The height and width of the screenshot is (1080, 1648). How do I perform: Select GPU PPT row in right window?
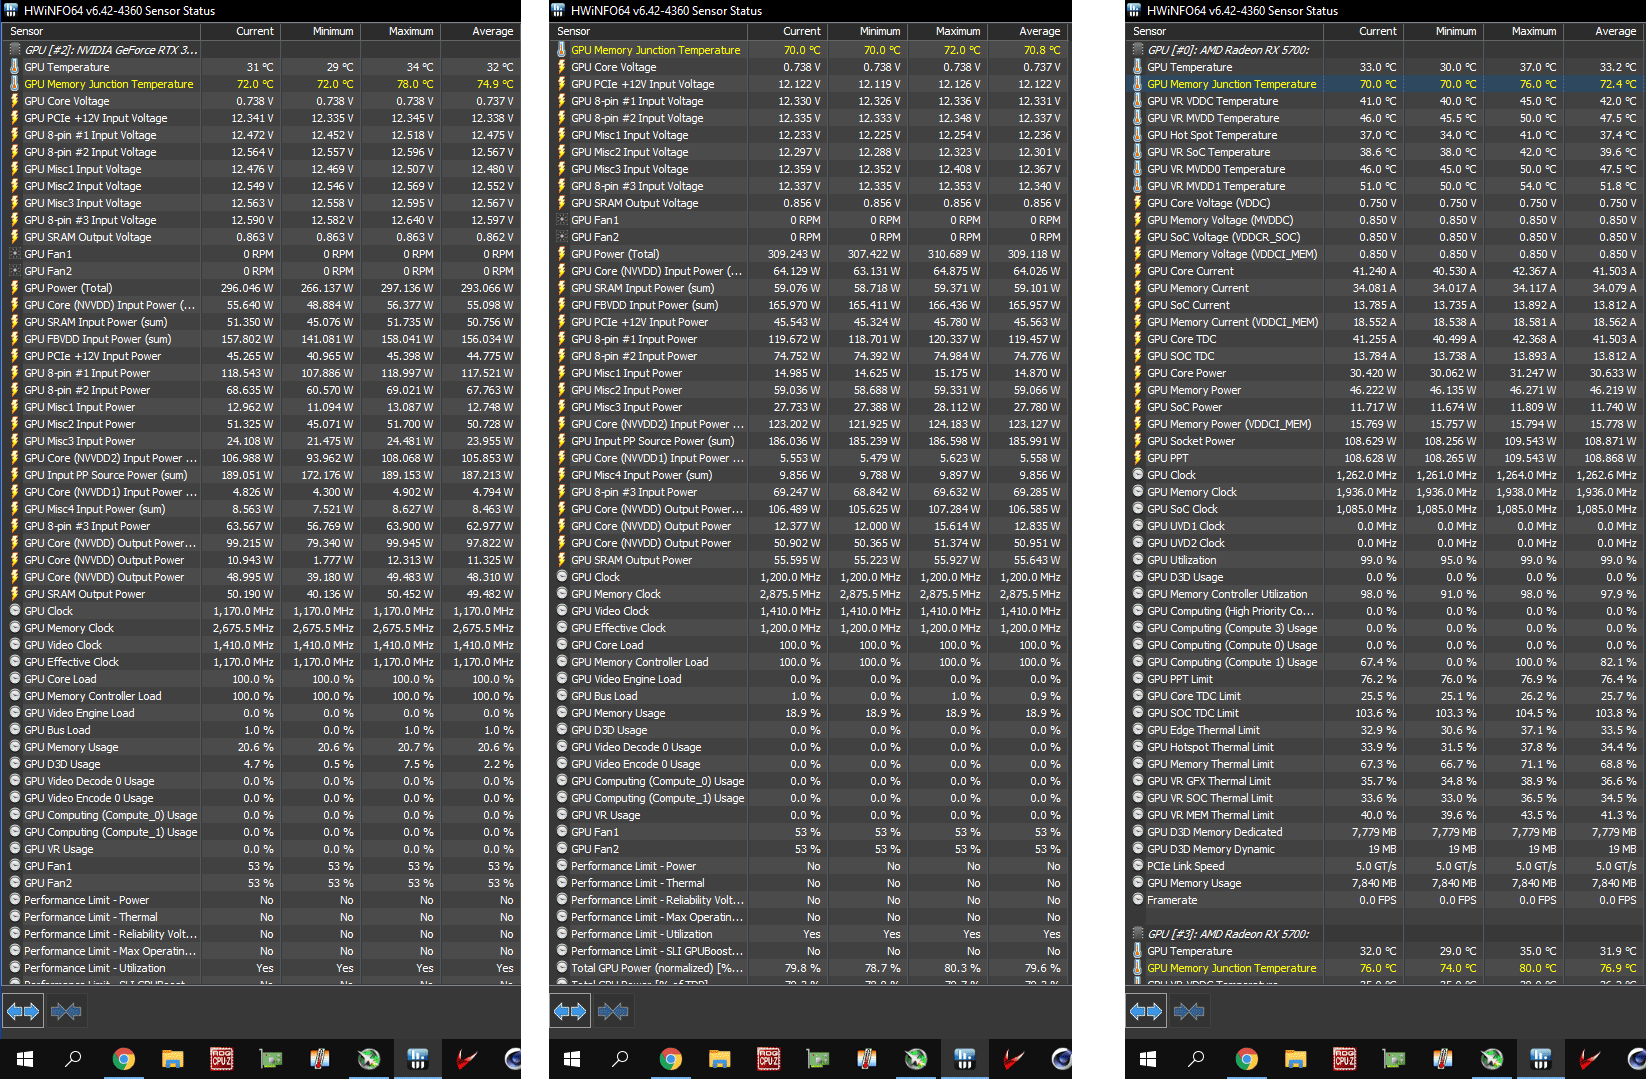[1384, 458]
